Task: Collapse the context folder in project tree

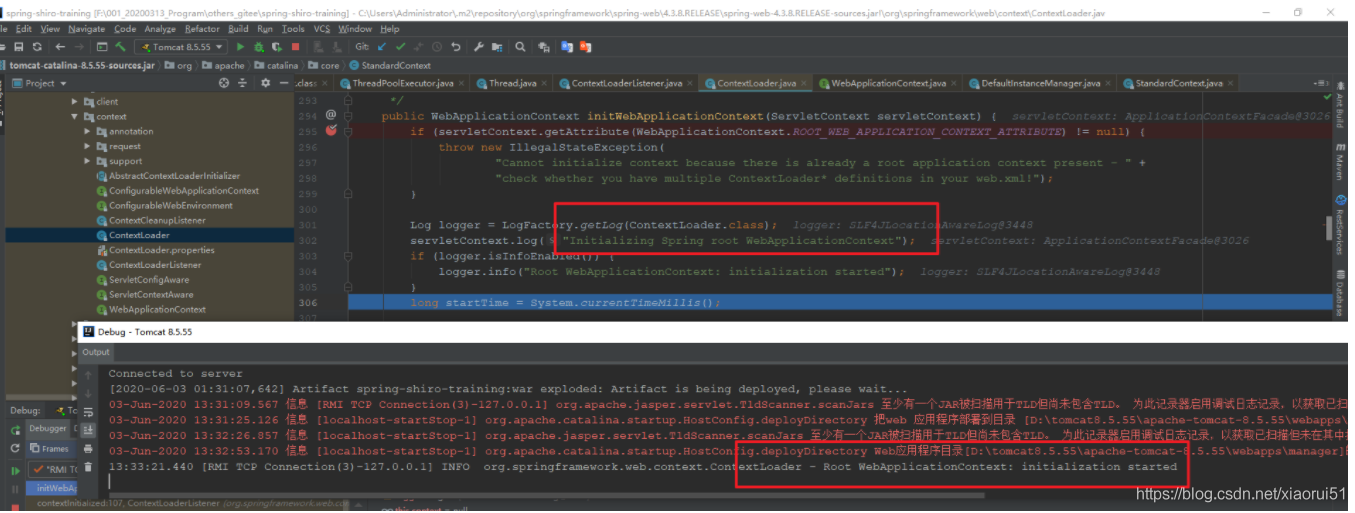Action: [74, 117]
